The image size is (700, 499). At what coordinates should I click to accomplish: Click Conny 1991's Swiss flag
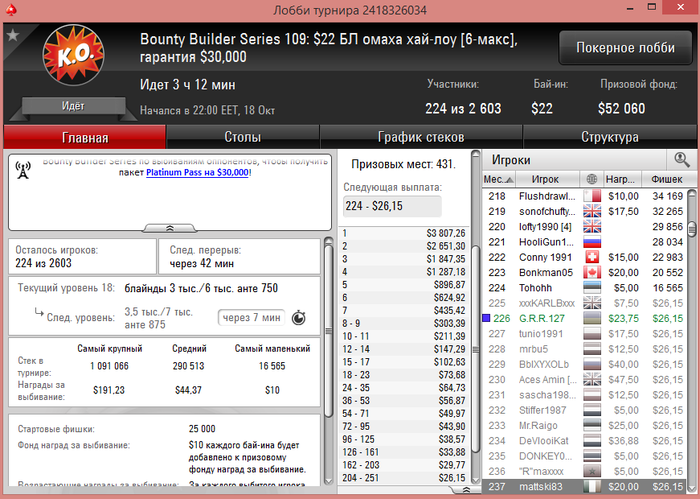592,257
